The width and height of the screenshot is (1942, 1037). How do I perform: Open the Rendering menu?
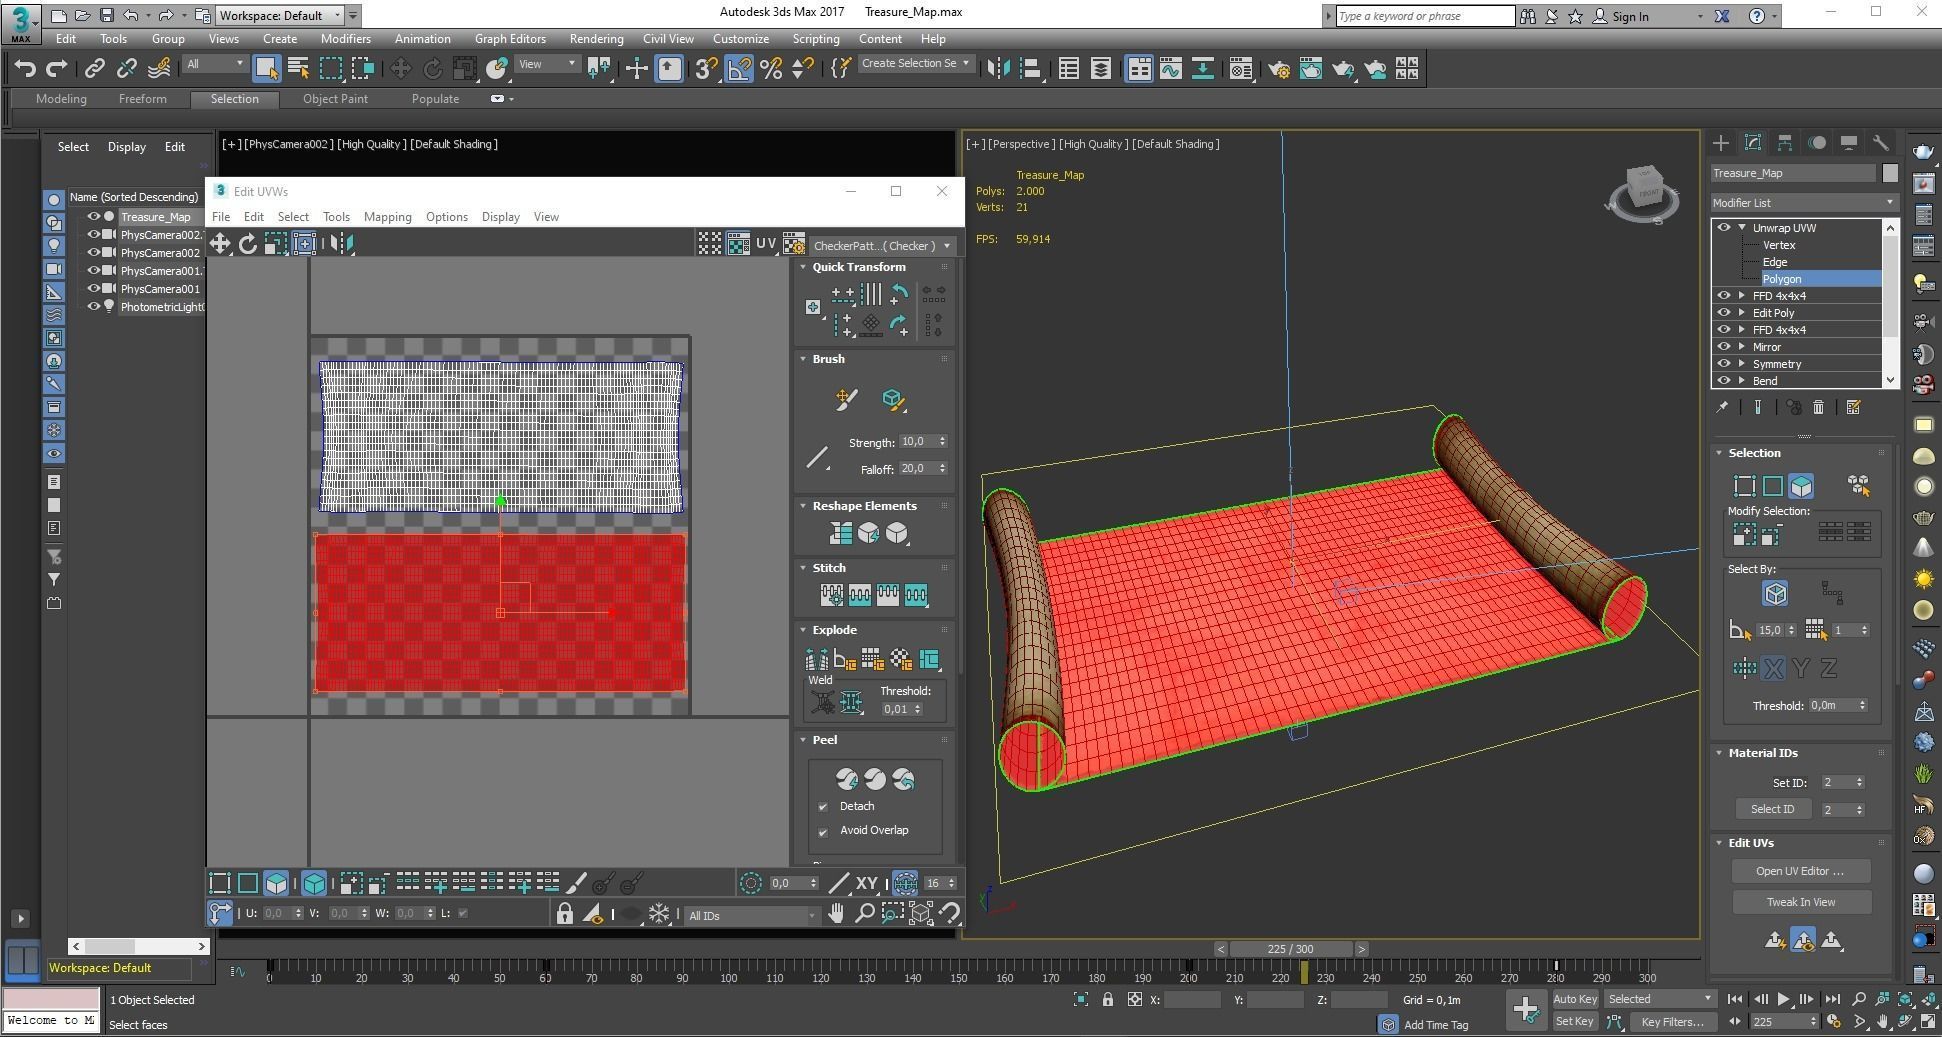pos(596,39)
